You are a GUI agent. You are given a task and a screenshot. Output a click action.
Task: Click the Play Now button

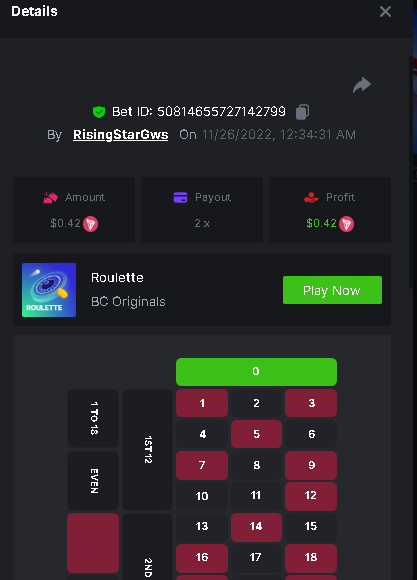(332, 290)
